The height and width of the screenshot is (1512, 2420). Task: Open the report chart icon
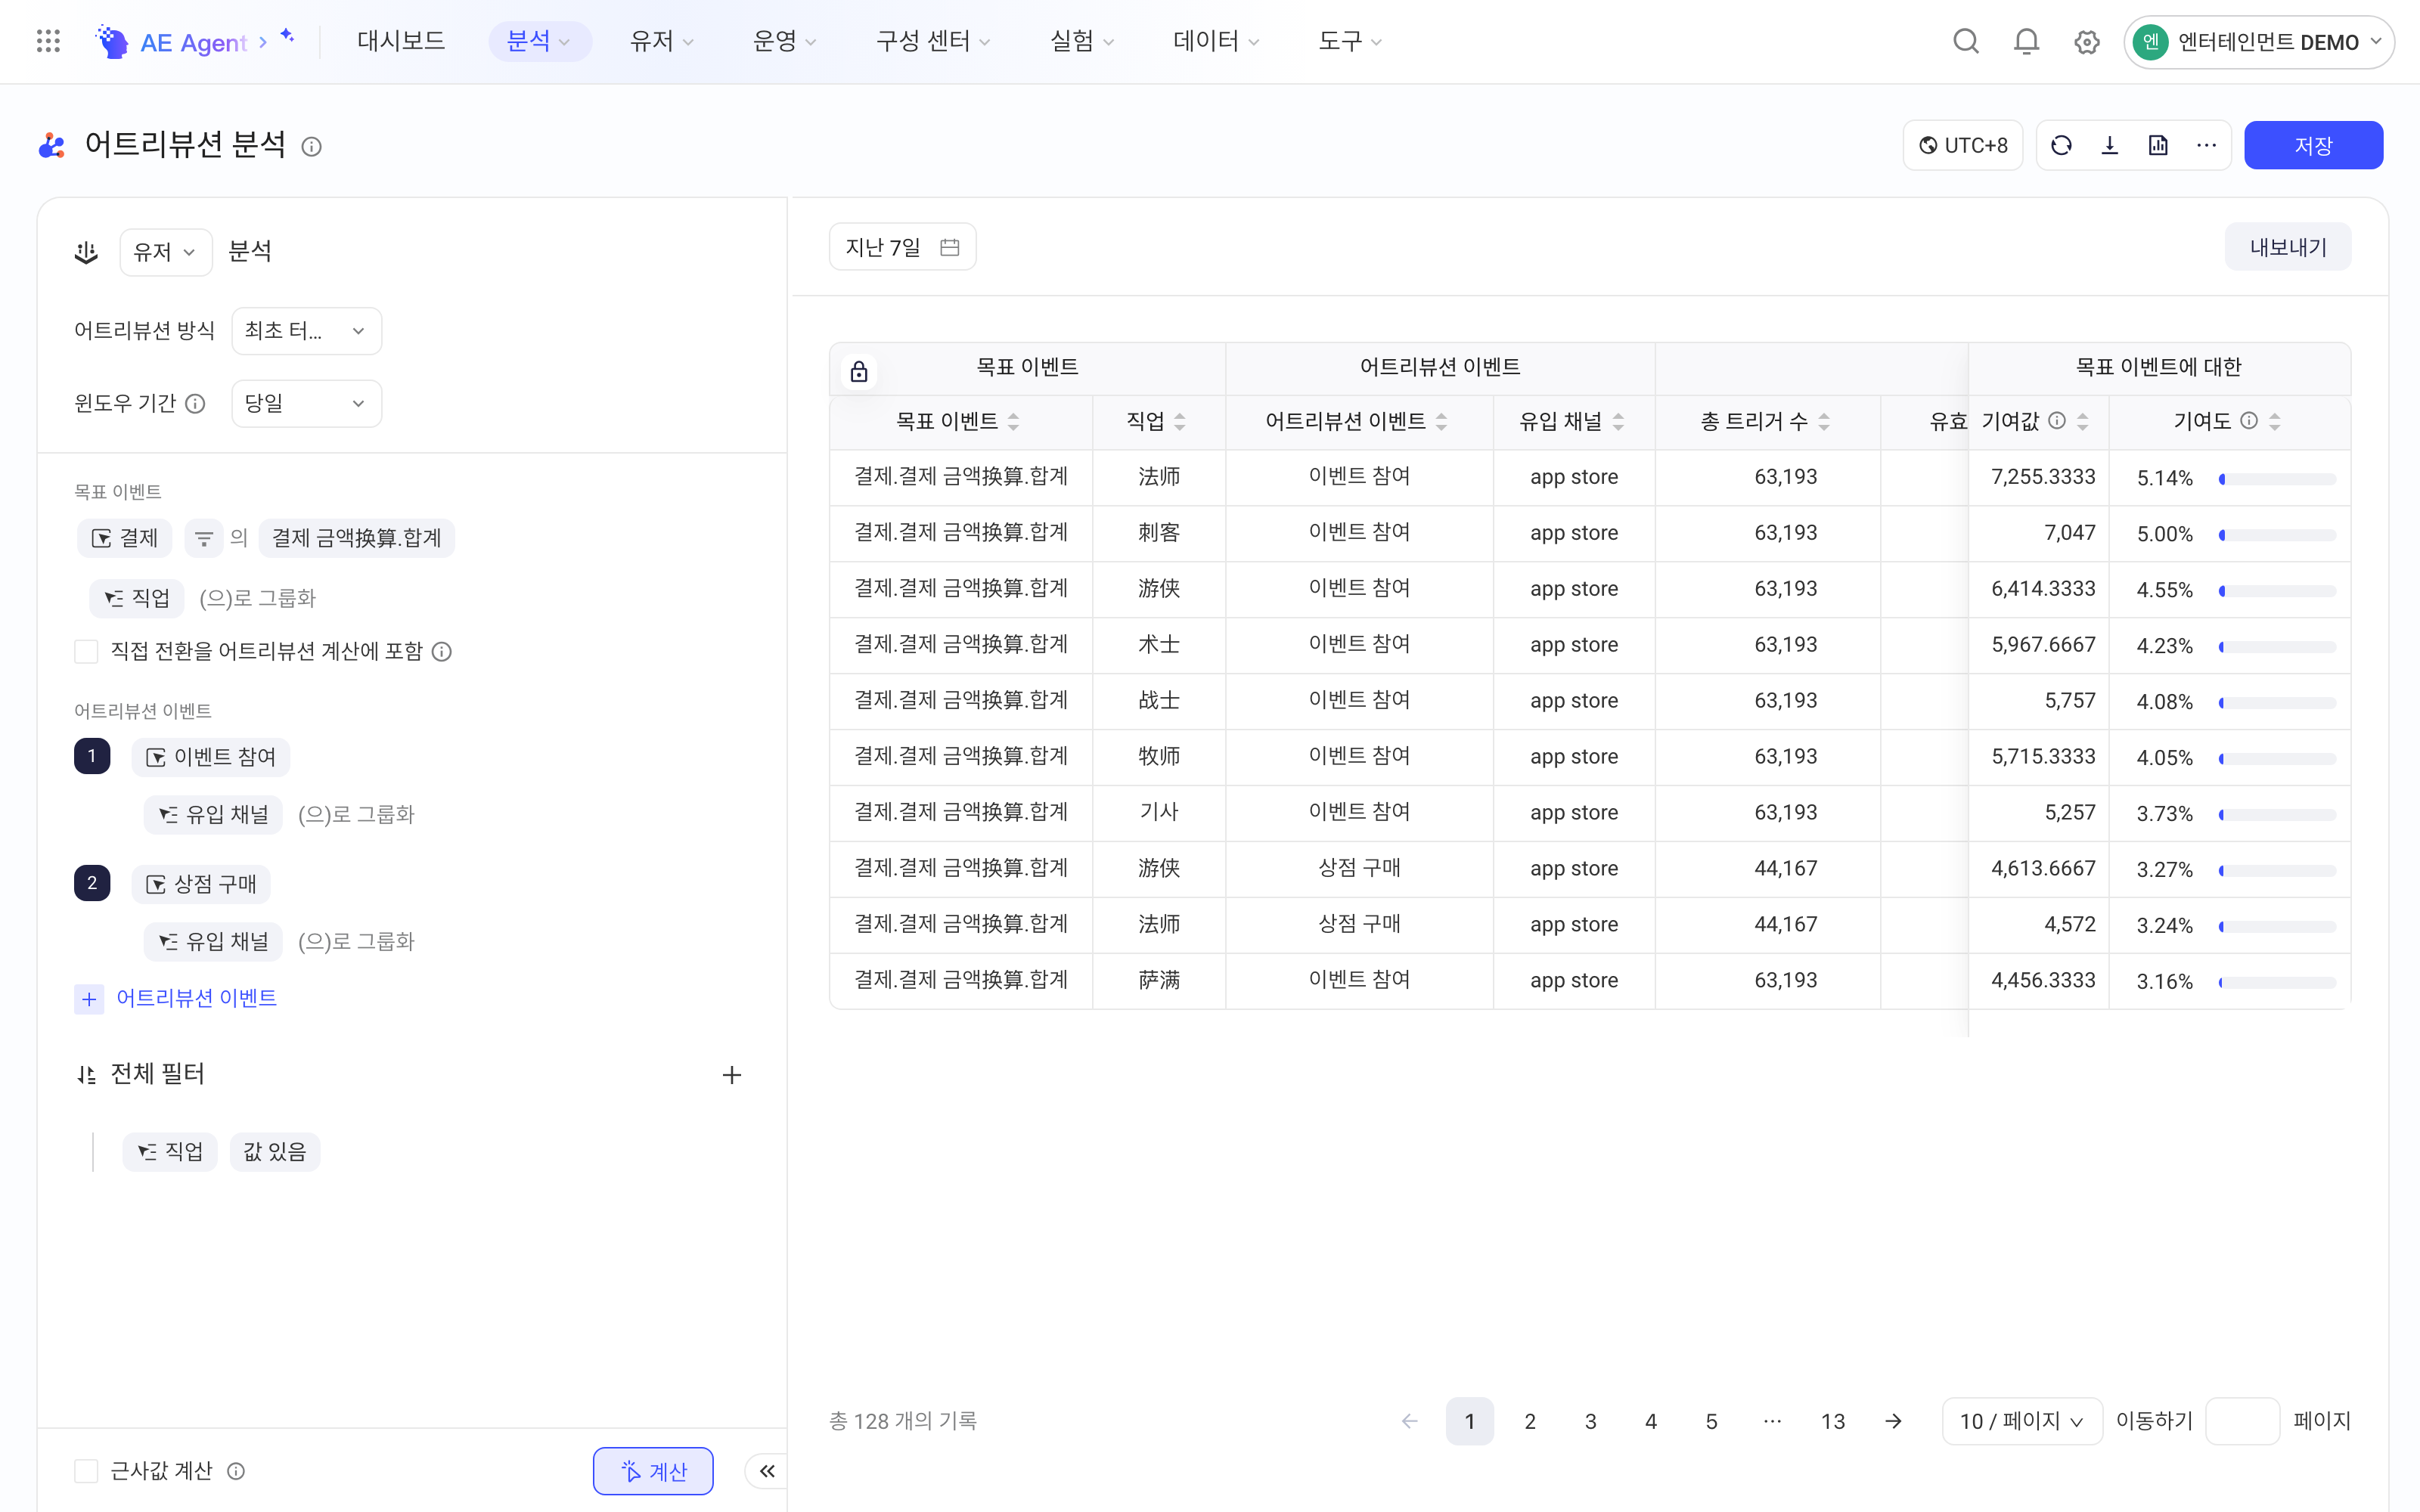[x=2158, y=146]
